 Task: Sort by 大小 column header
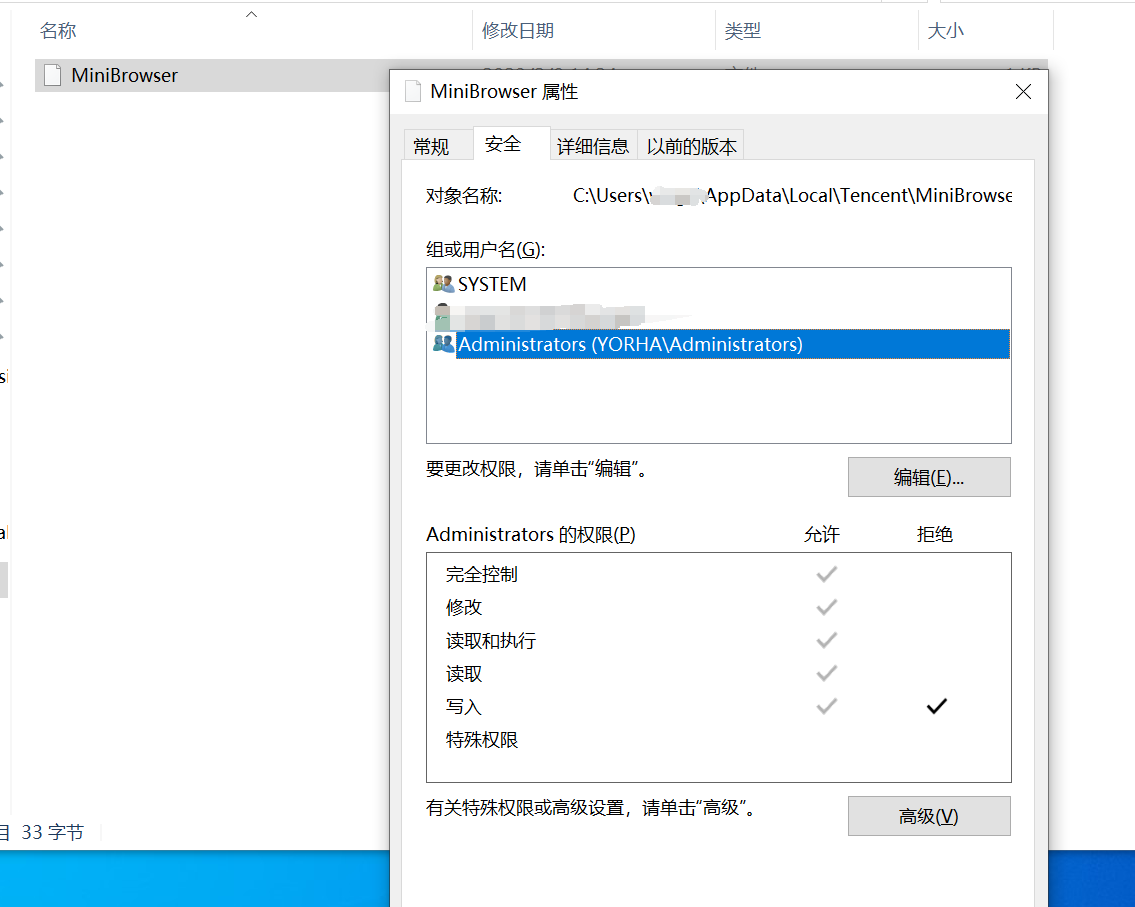pyautogui.click(x=945, y=30)
